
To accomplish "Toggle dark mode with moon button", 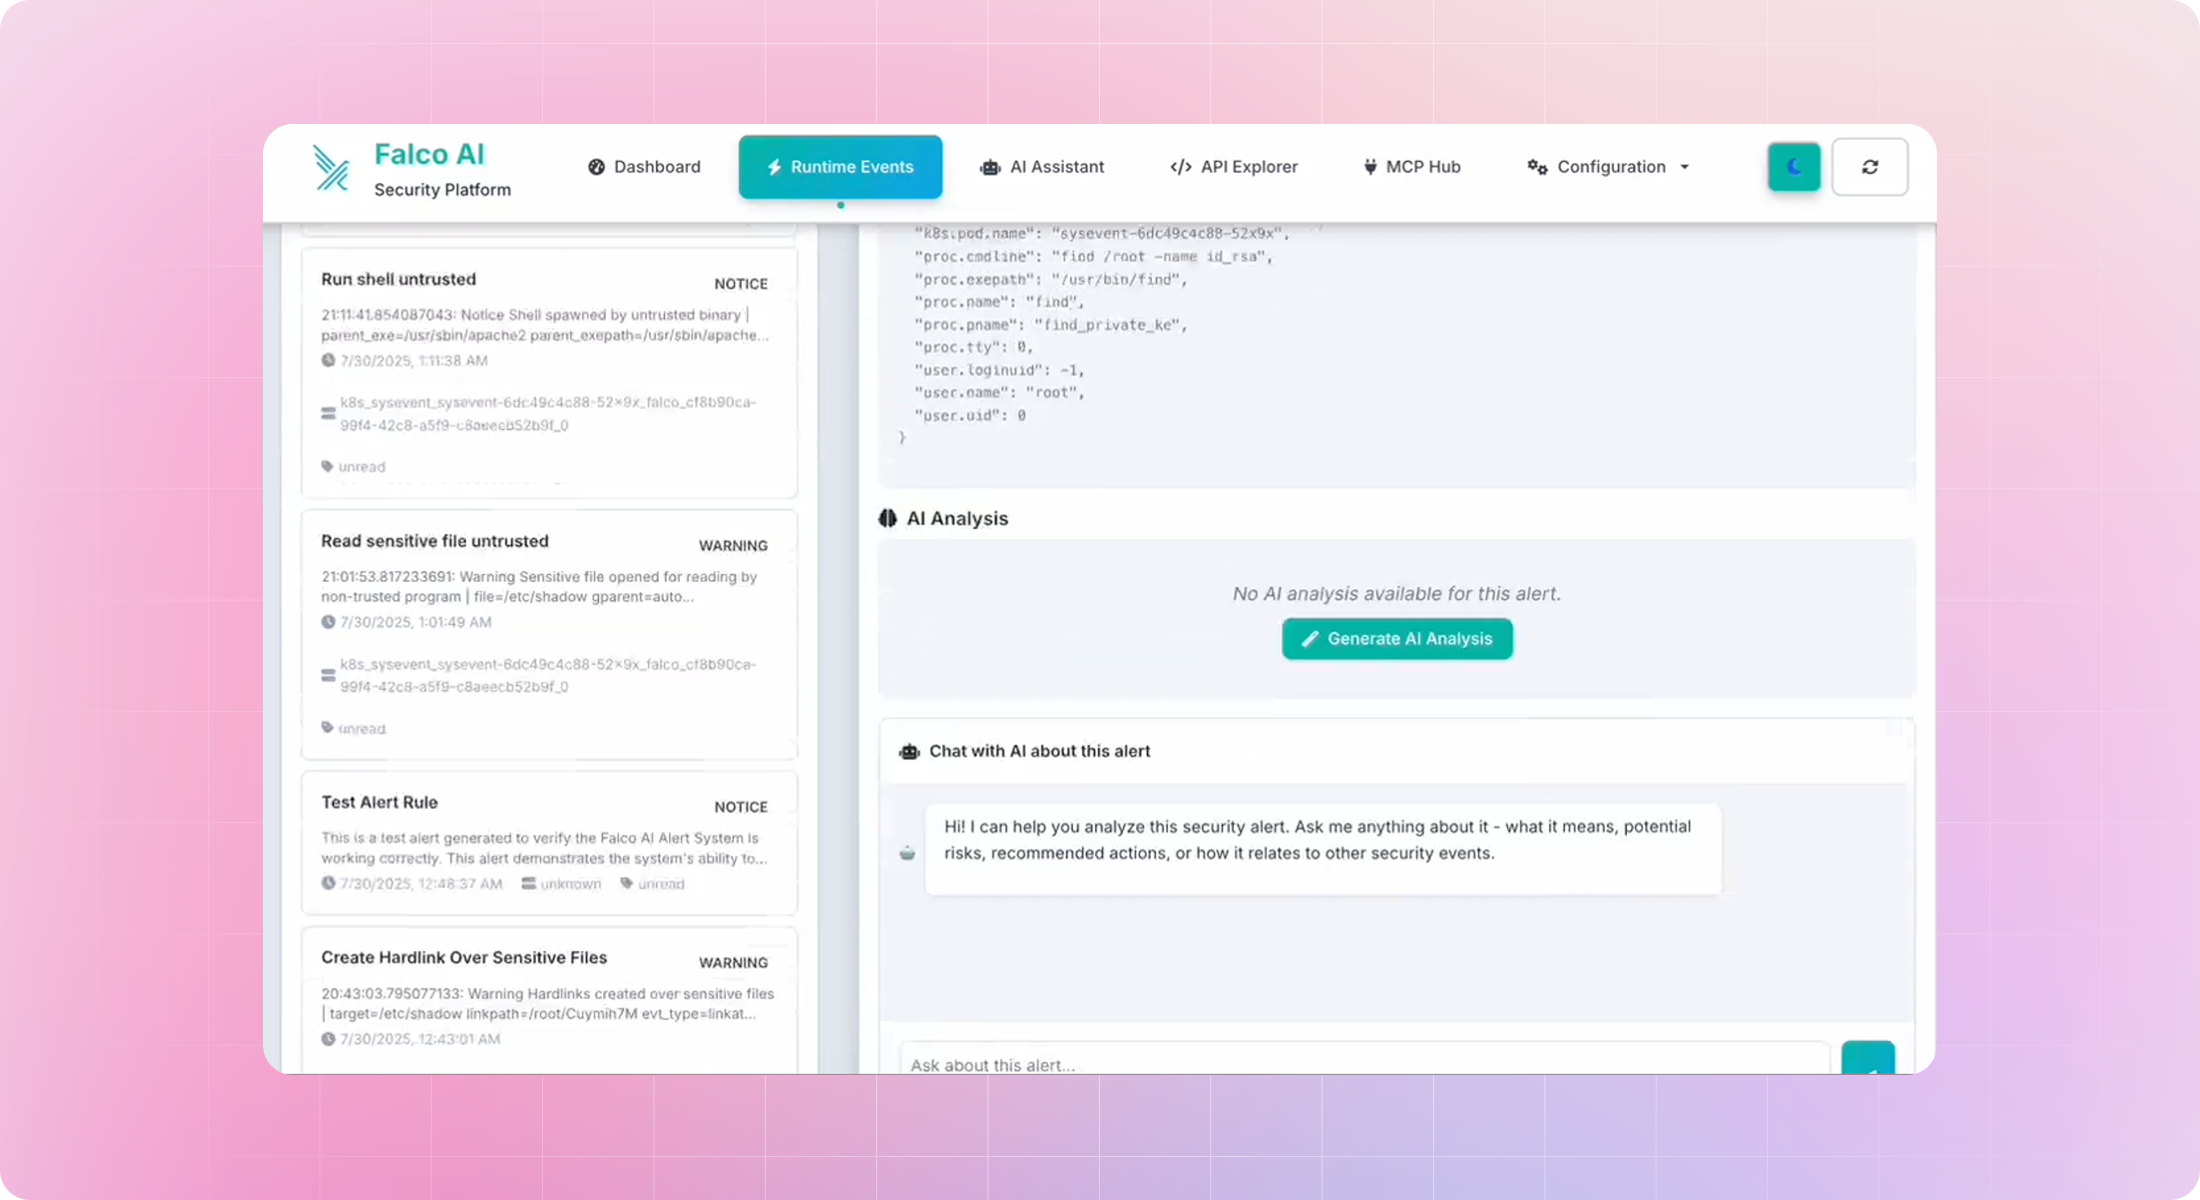I will click(x=1794, y=167).
